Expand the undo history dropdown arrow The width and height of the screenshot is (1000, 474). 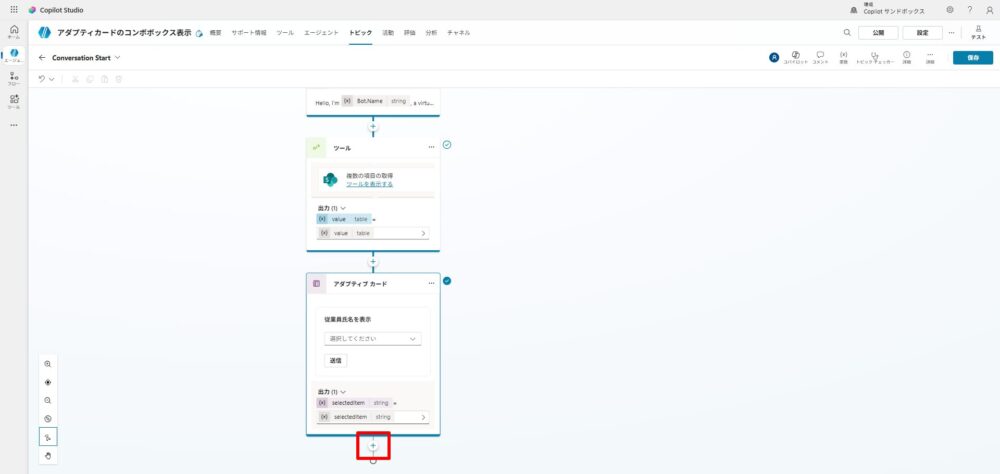point(51,78)
